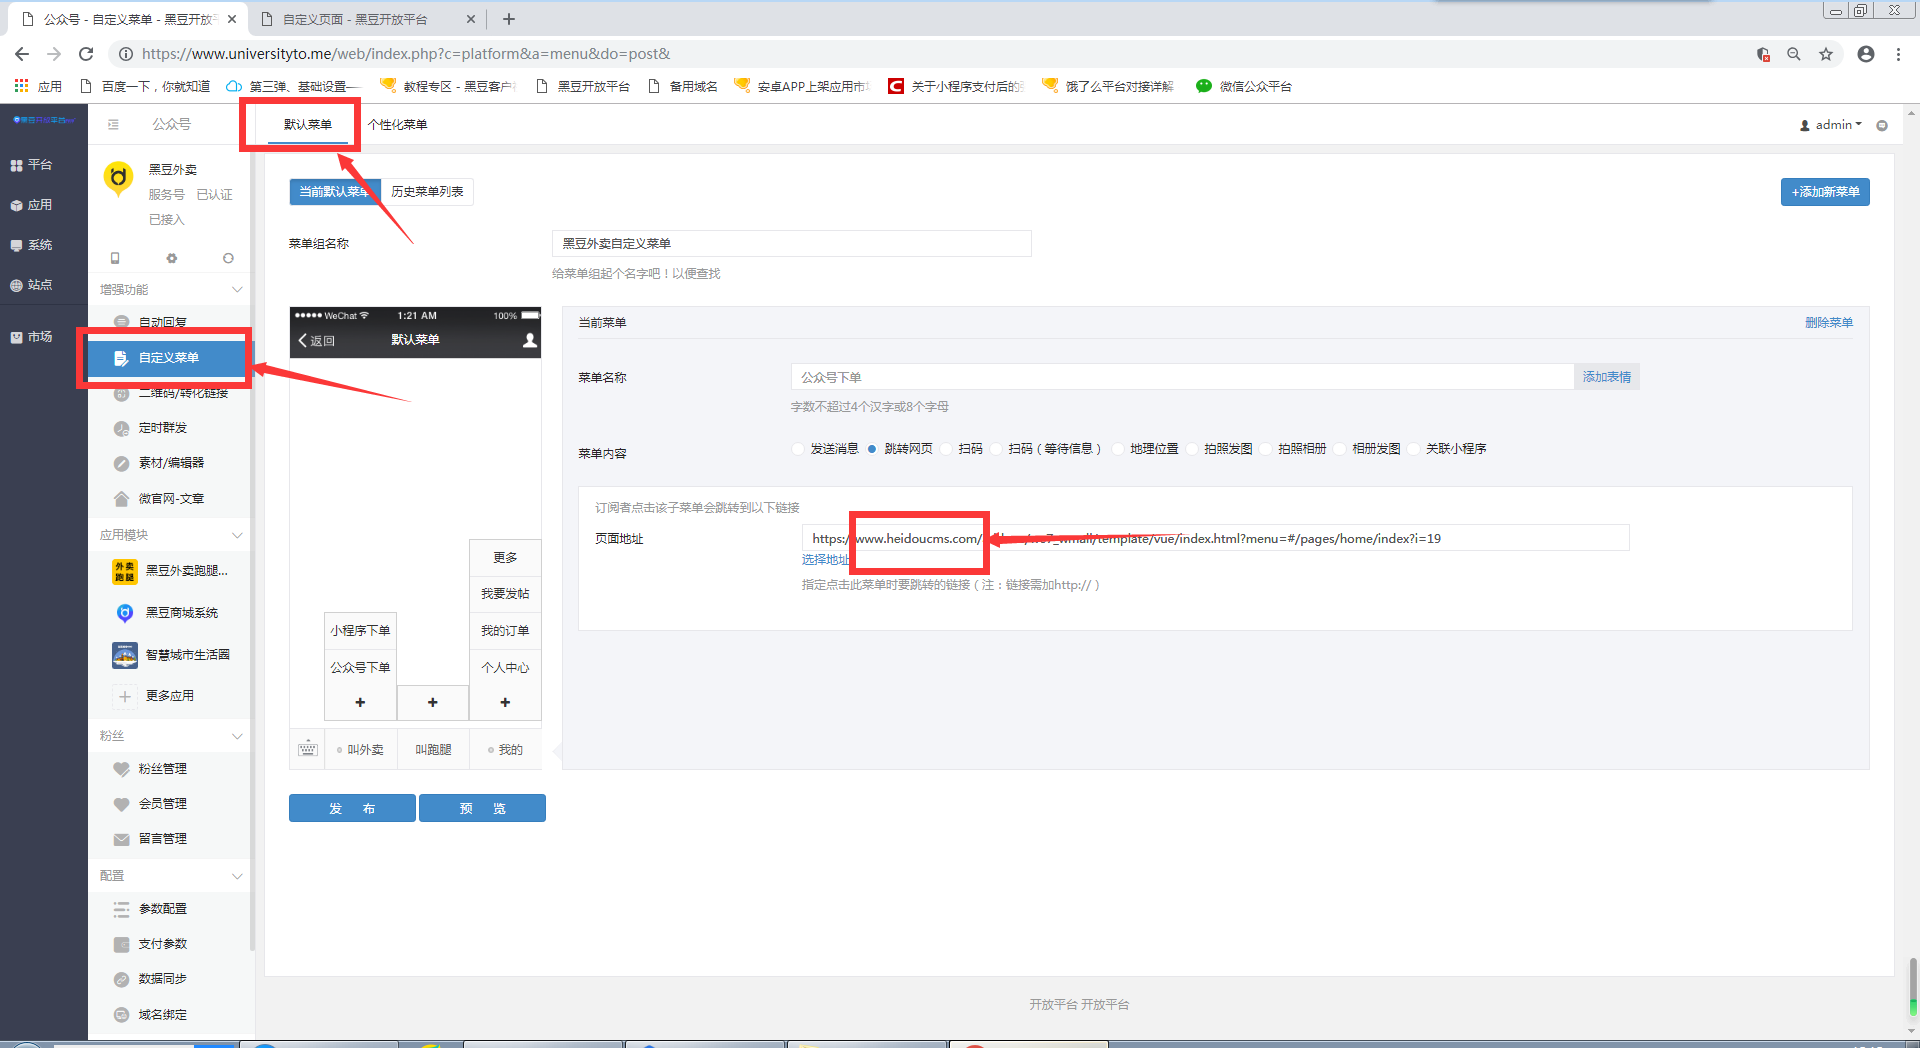Click 删除菜单 link
The image size is (1920, 1048).
point(1829,323)
